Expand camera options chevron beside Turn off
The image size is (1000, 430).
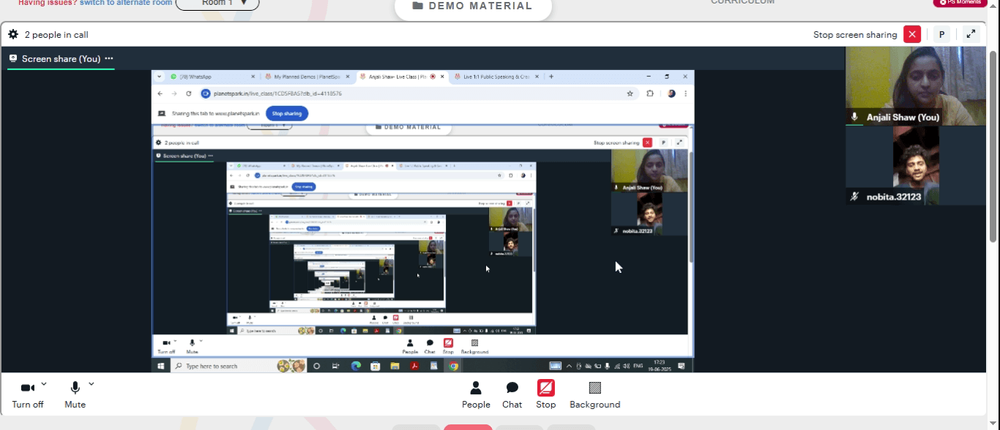tap(44, 384)
